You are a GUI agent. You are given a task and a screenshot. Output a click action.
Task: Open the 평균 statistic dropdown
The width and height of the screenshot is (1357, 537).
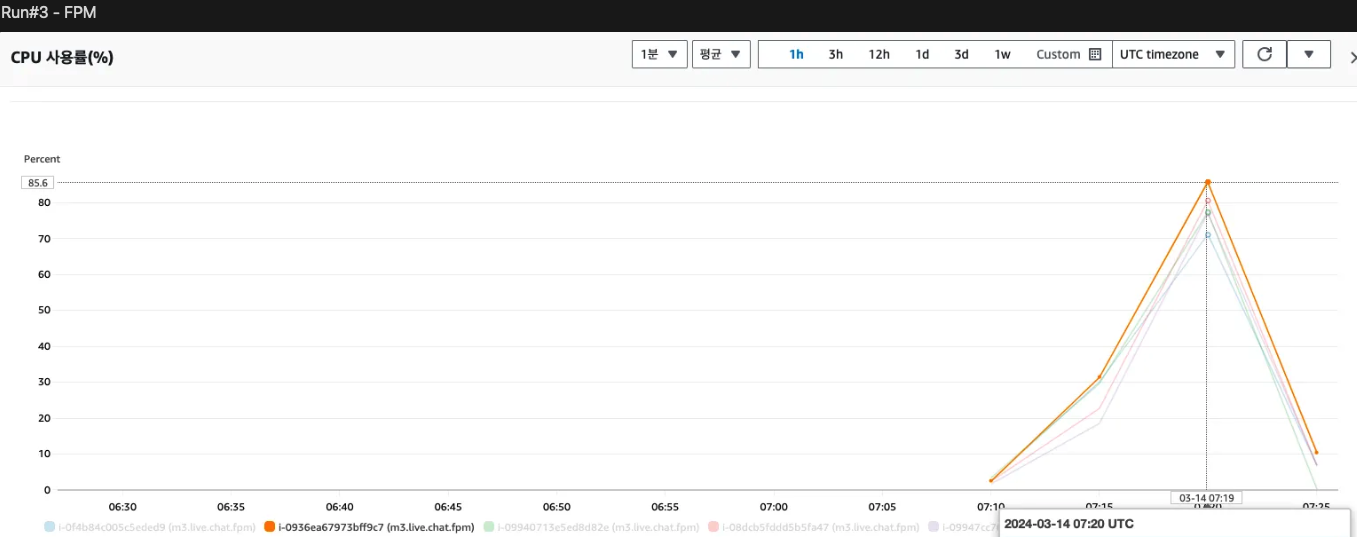(x=720, y=55)
